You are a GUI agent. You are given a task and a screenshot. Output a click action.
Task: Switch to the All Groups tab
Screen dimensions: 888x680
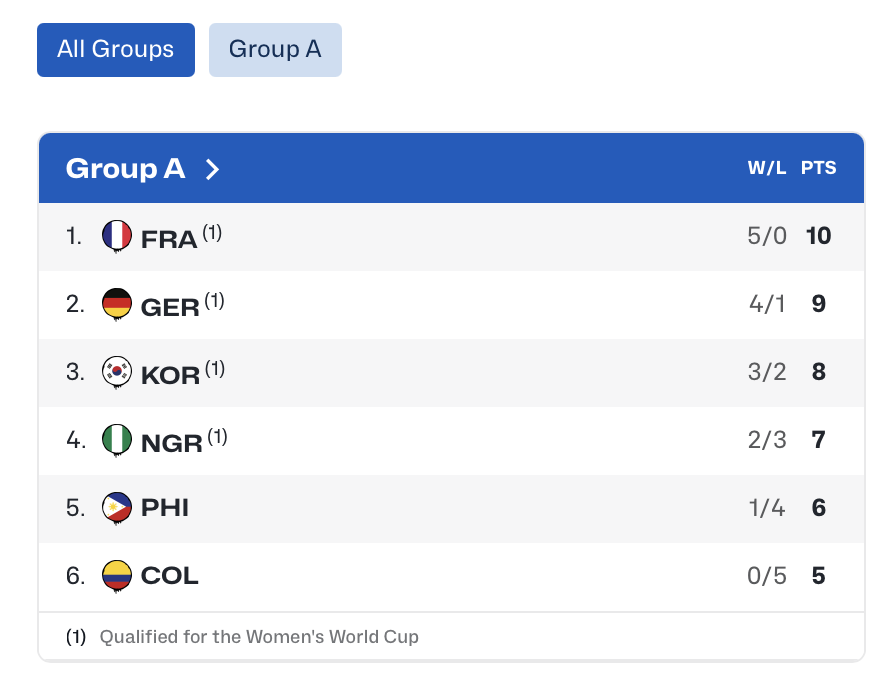point(116,50)
